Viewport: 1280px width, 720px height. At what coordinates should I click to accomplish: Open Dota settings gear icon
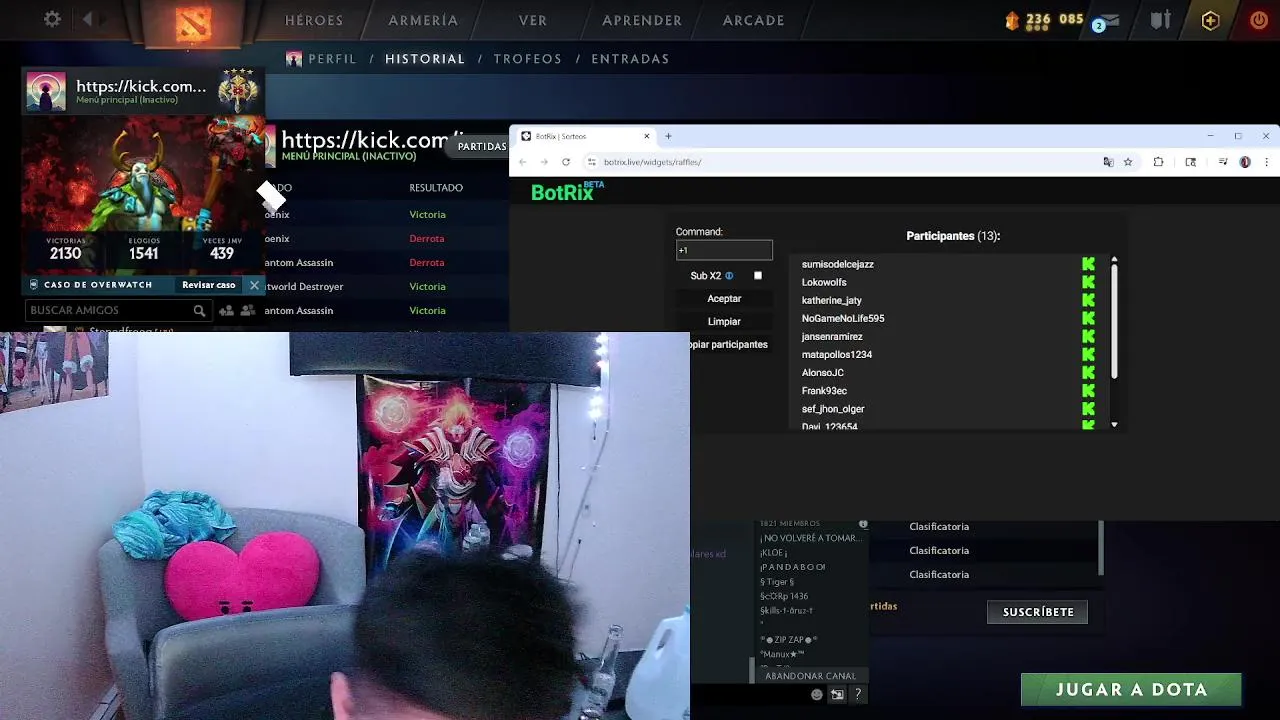point(52,19)
